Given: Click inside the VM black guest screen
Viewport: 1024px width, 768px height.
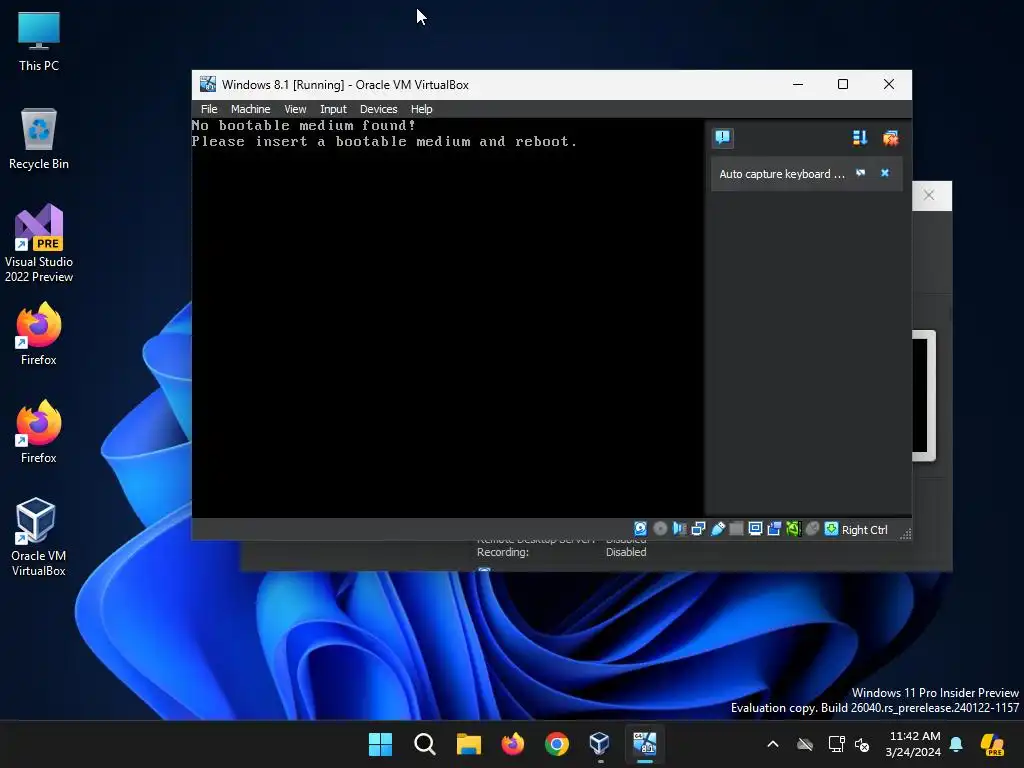Looking at the screenshot, I should [x=447, y=318].
